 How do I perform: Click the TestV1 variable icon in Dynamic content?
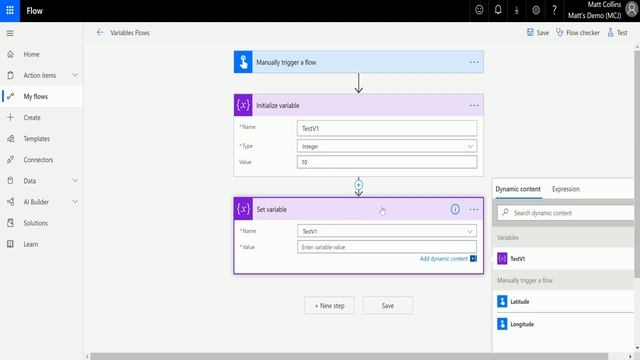pyautogui.click(x=502, y=258)
